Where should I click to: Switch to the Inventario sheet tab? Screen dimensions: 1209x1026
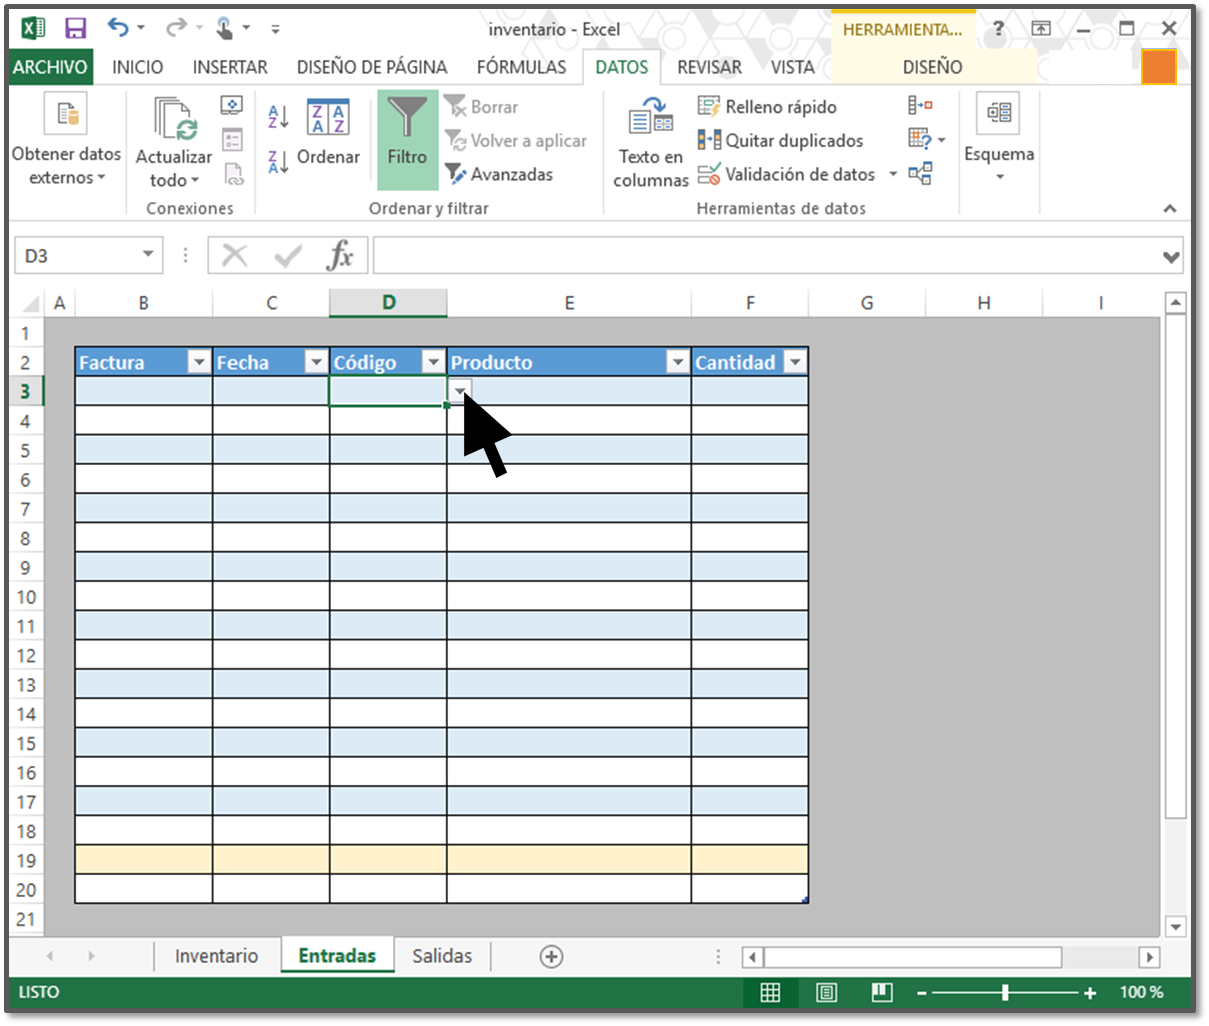tap(216, 956)
